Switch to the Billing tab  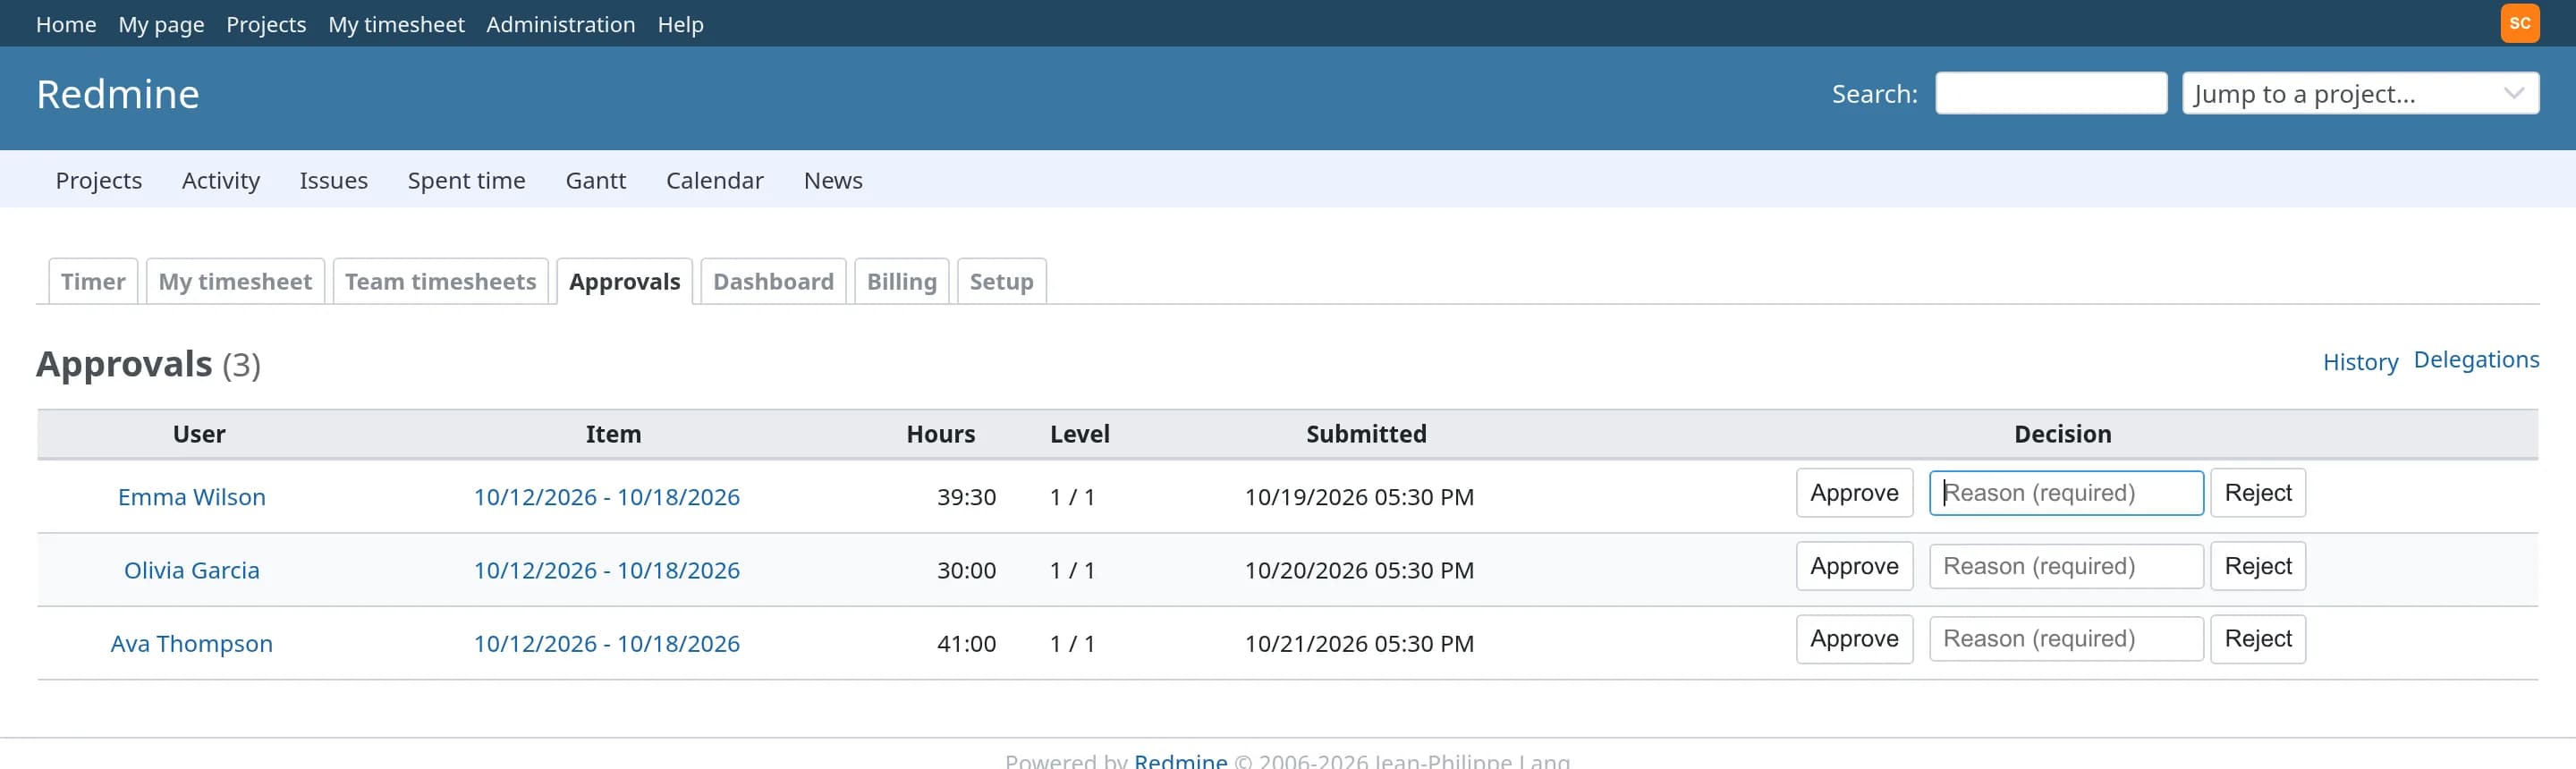coord(902,281)
